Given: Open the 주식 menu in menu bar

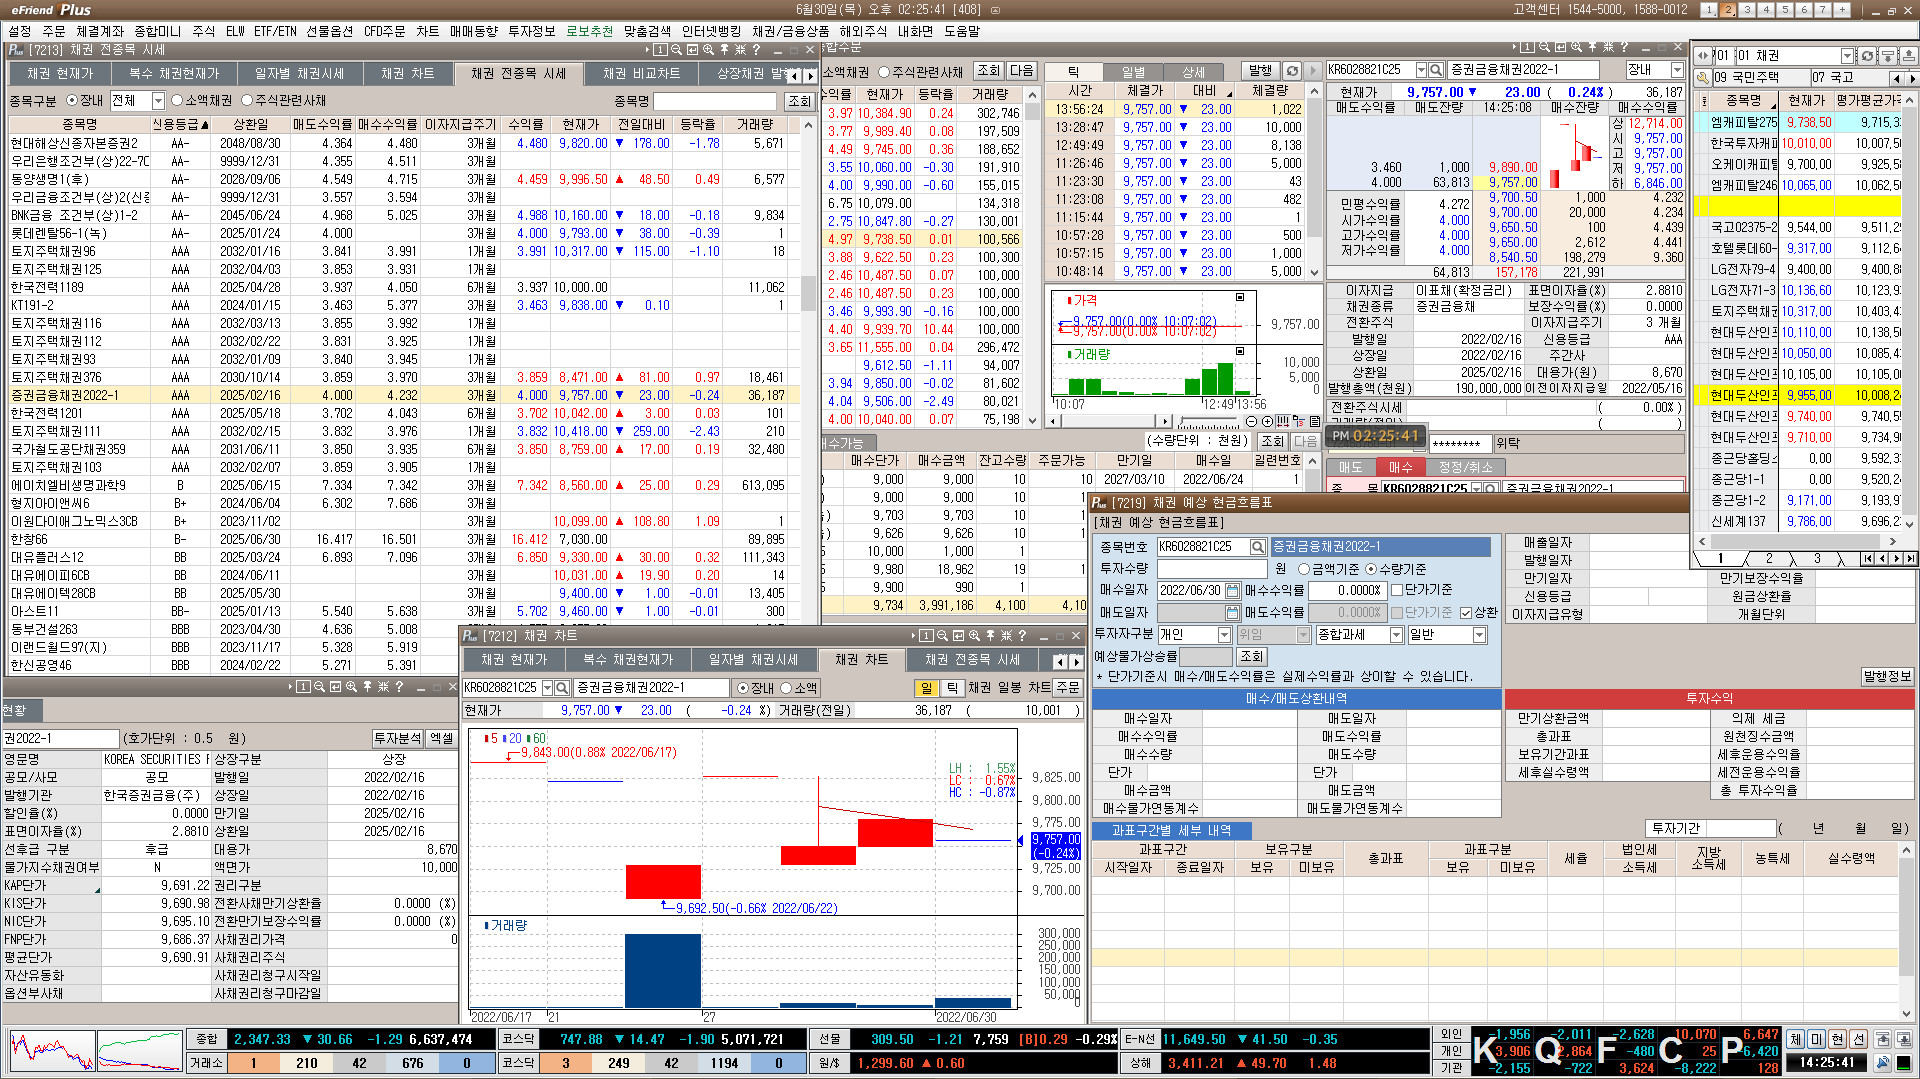Looking at the screenshot, I should point(203,31).
